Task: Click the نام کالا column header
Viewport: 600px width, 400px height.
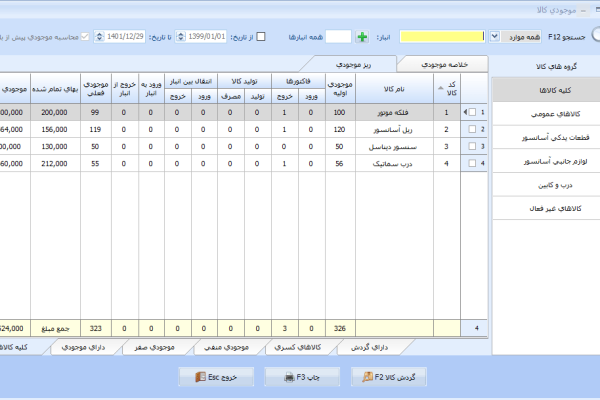Action: point(395,88)
